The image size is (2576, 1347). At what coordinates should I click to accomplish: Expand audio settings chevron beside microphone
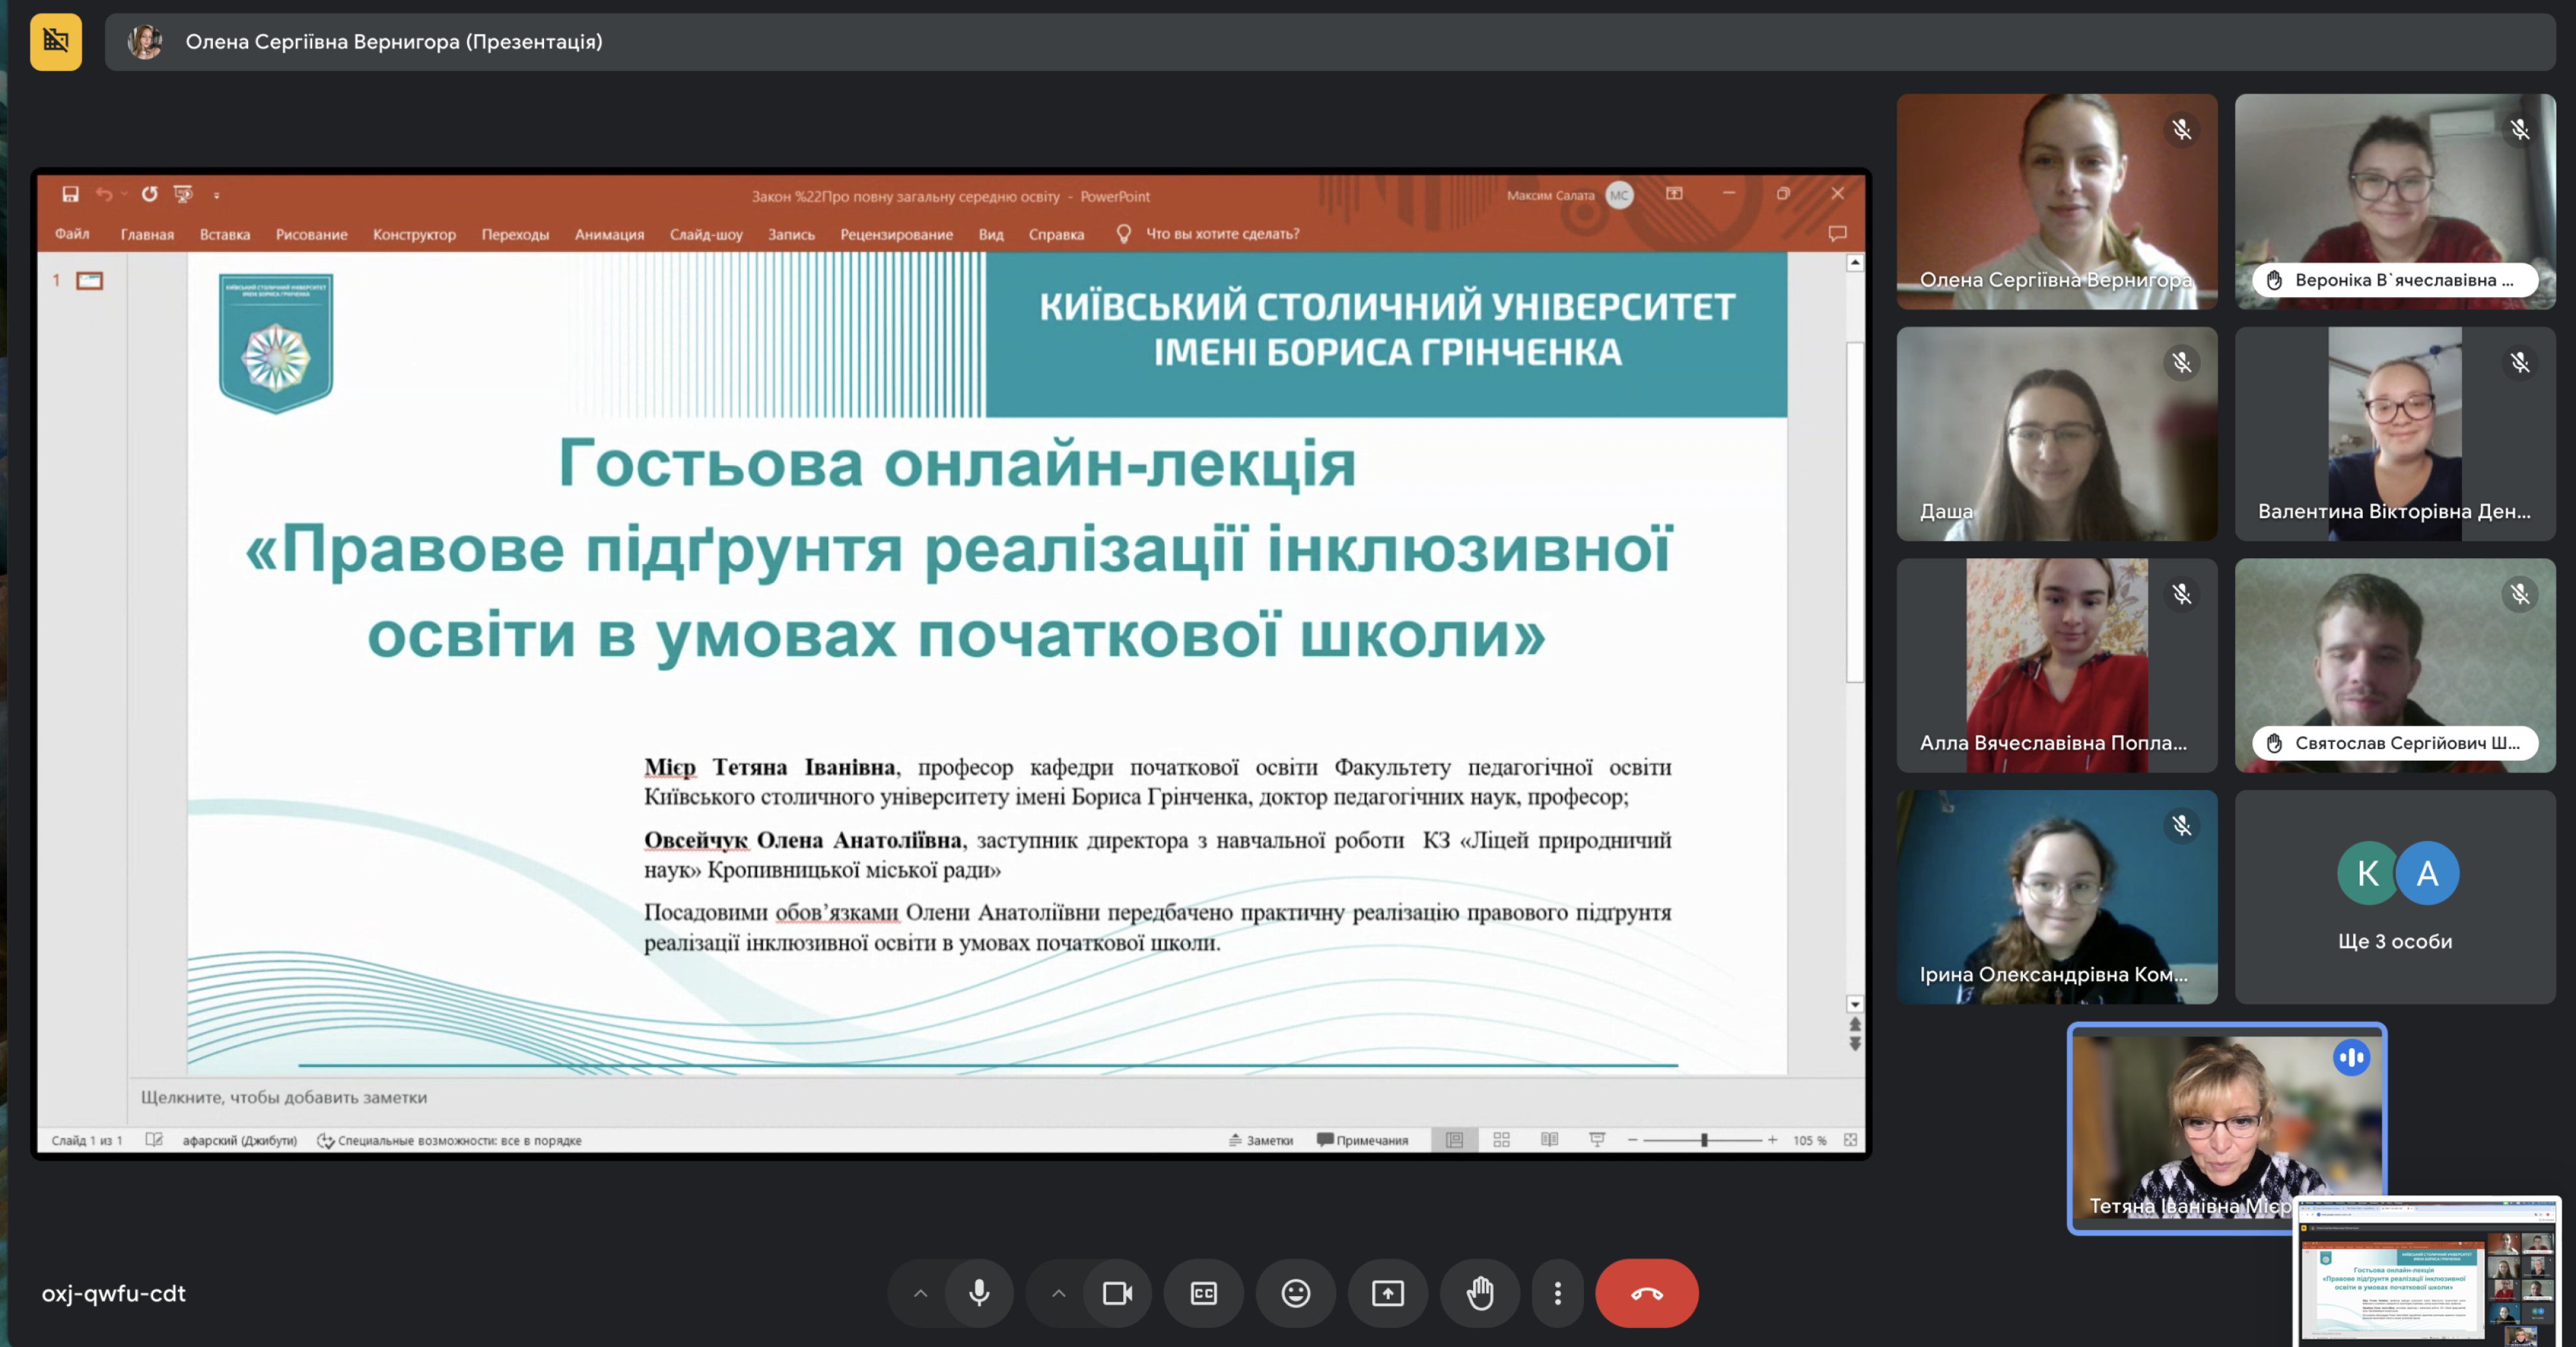(920, 1293)
